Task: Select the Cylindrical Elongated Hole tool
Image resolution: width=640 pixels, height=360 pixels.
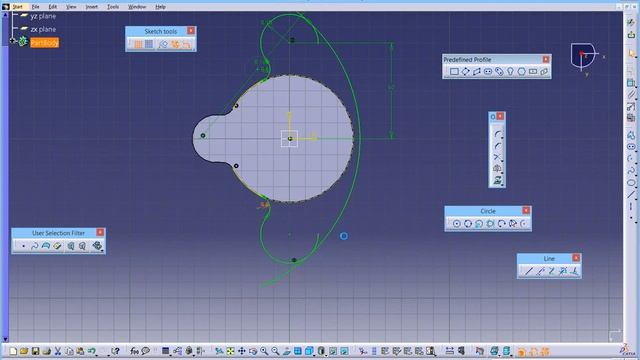Action: click(x=499, y=71)
